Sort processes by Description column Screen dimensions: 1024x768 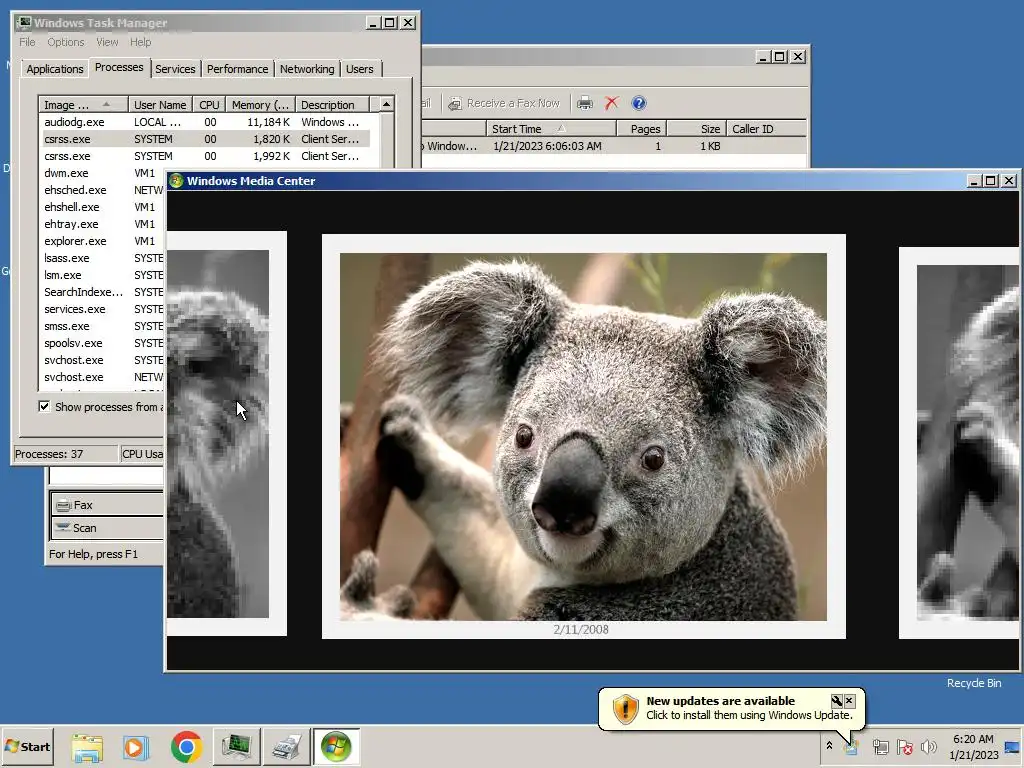pos(332,104)
